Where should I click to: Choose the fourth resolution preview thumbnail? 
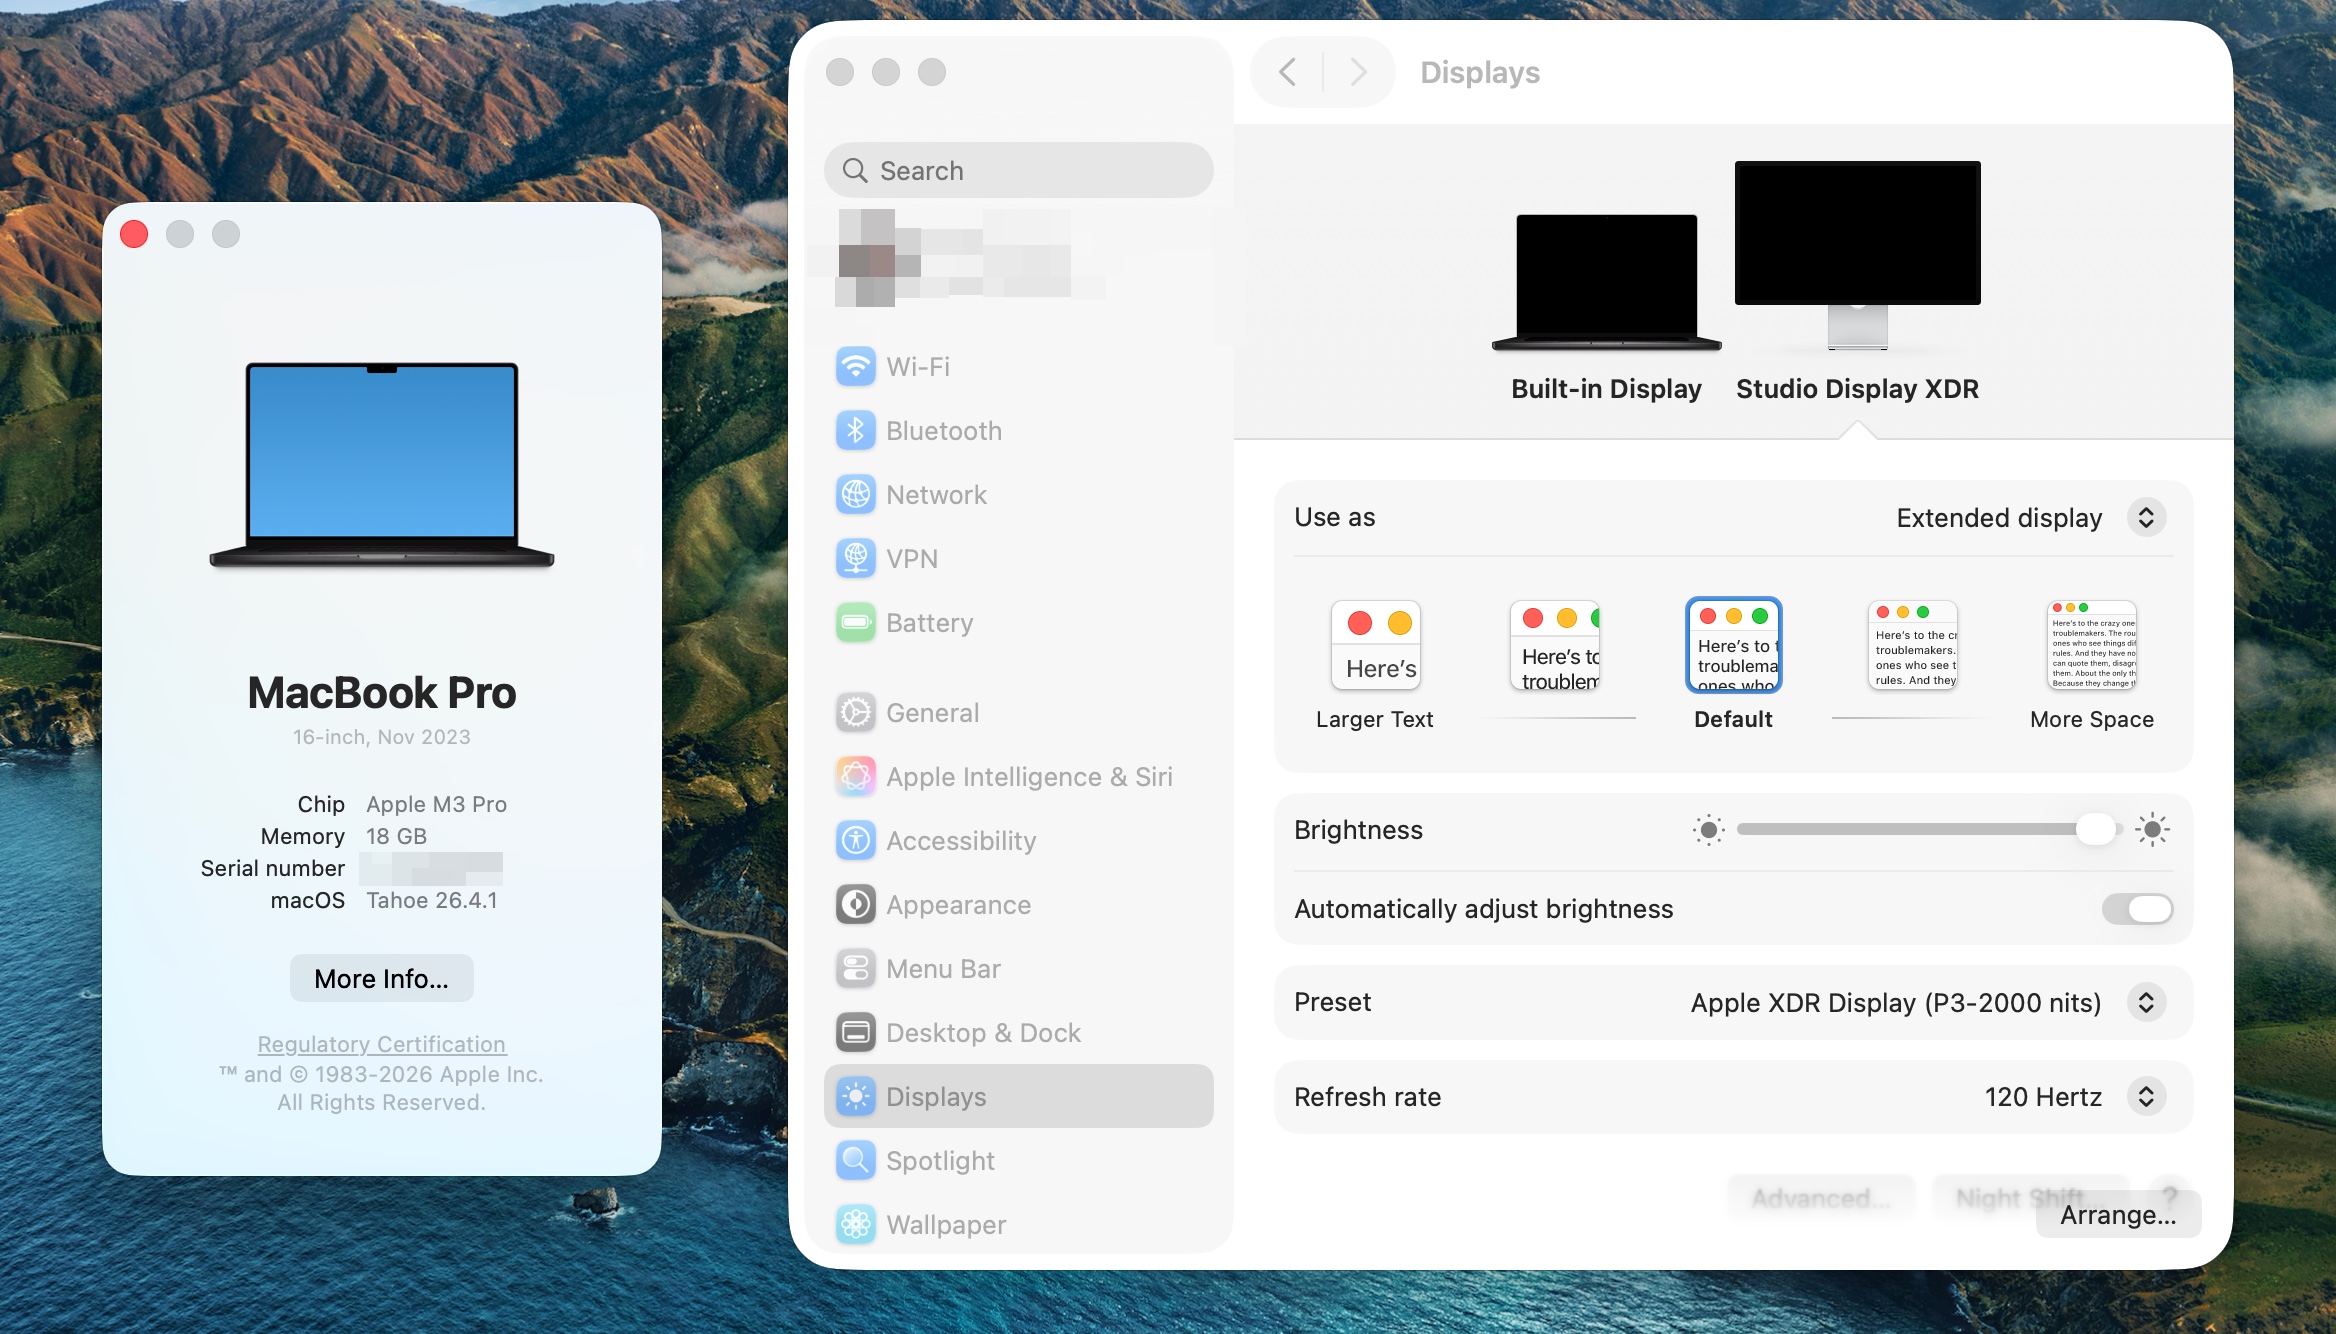[1913, 646]
